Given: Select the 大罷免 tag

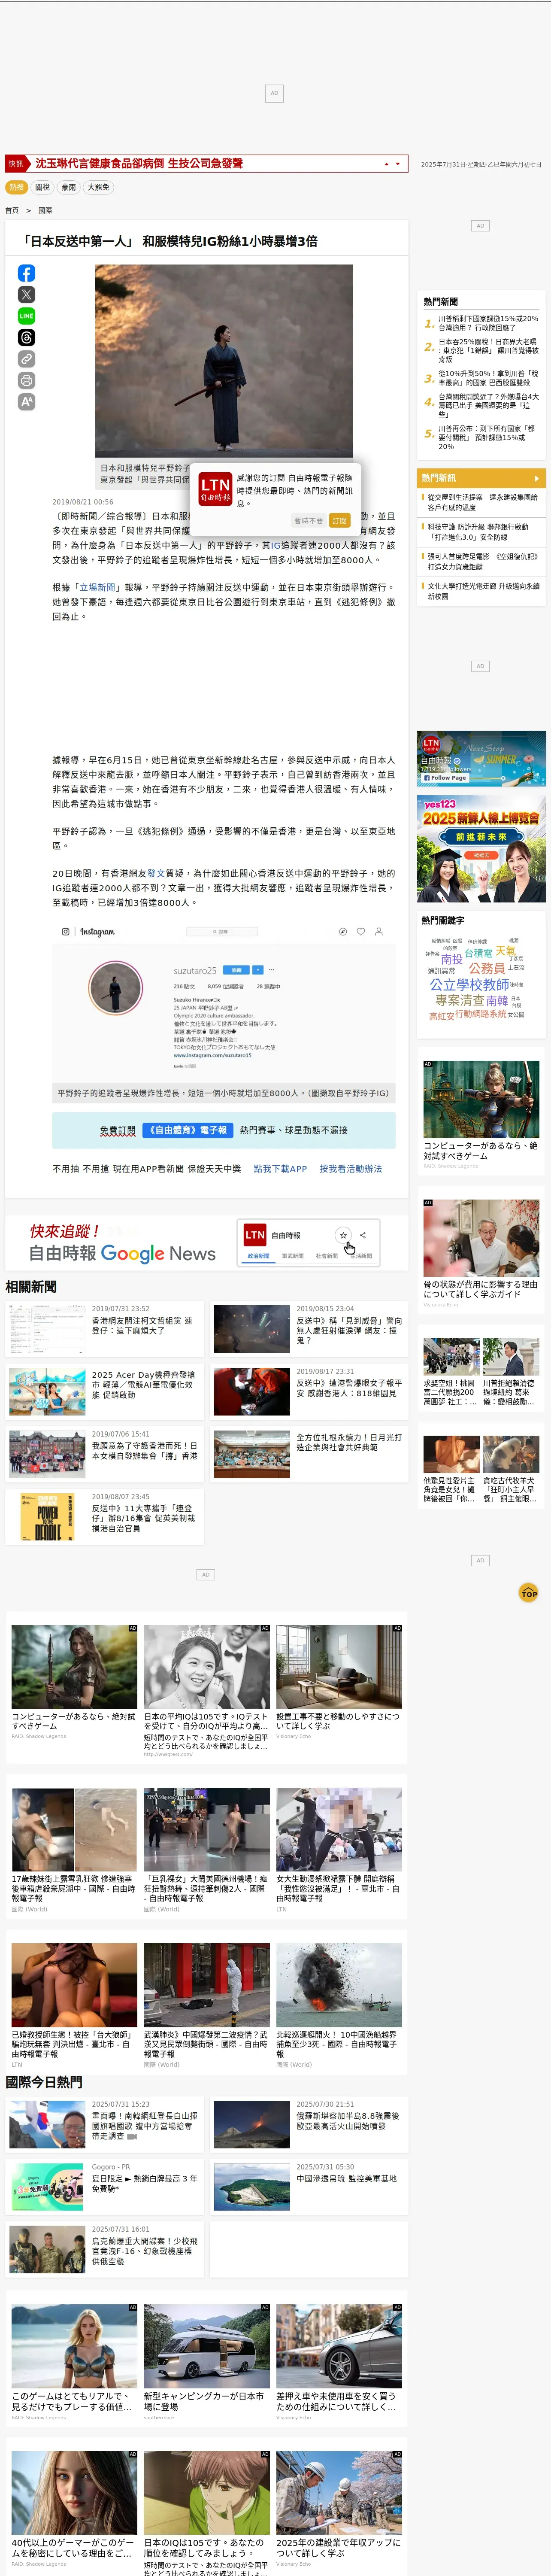Looking at the screenshot, I should (98, 187).
